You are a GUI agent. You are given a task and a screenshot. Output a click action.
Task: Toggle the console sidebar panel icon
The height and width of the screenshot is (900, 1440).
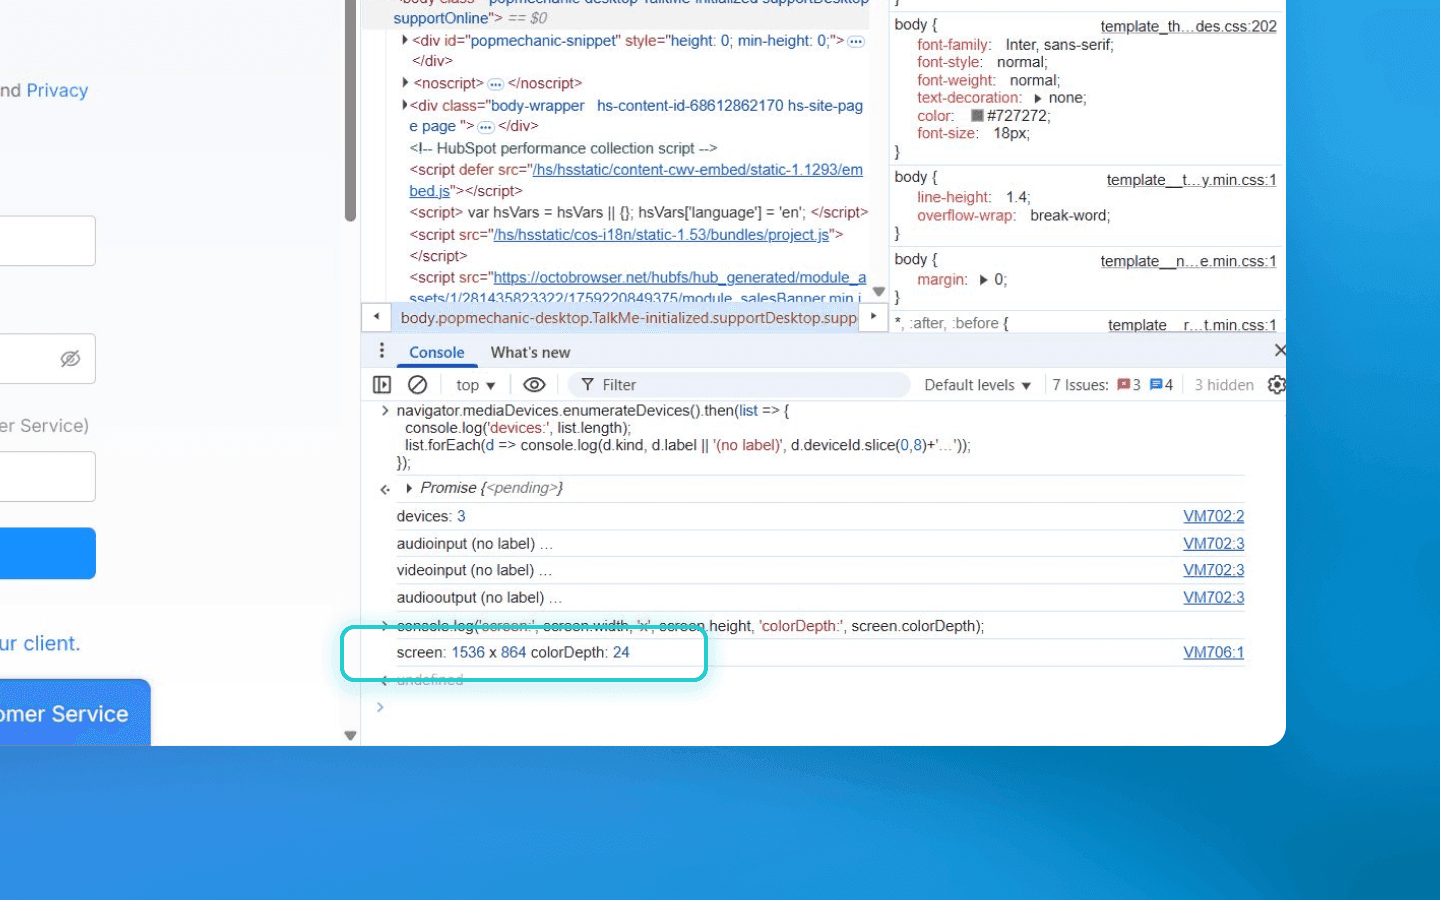click(x=381, y=385)
